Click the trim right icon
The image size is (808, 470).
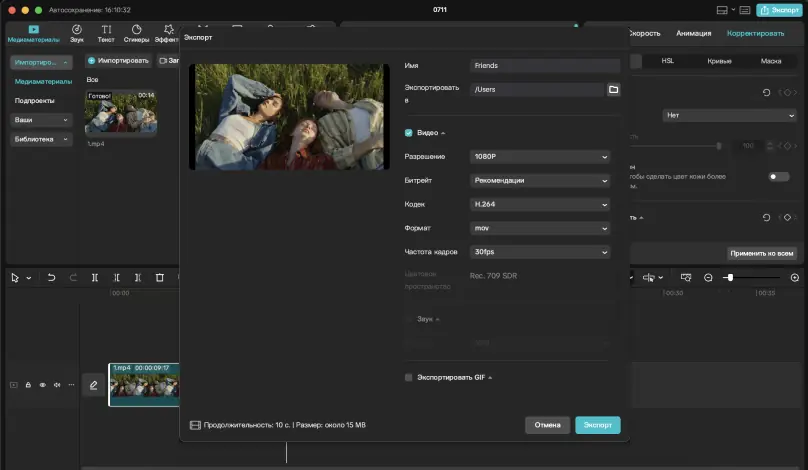click(138, 278)
